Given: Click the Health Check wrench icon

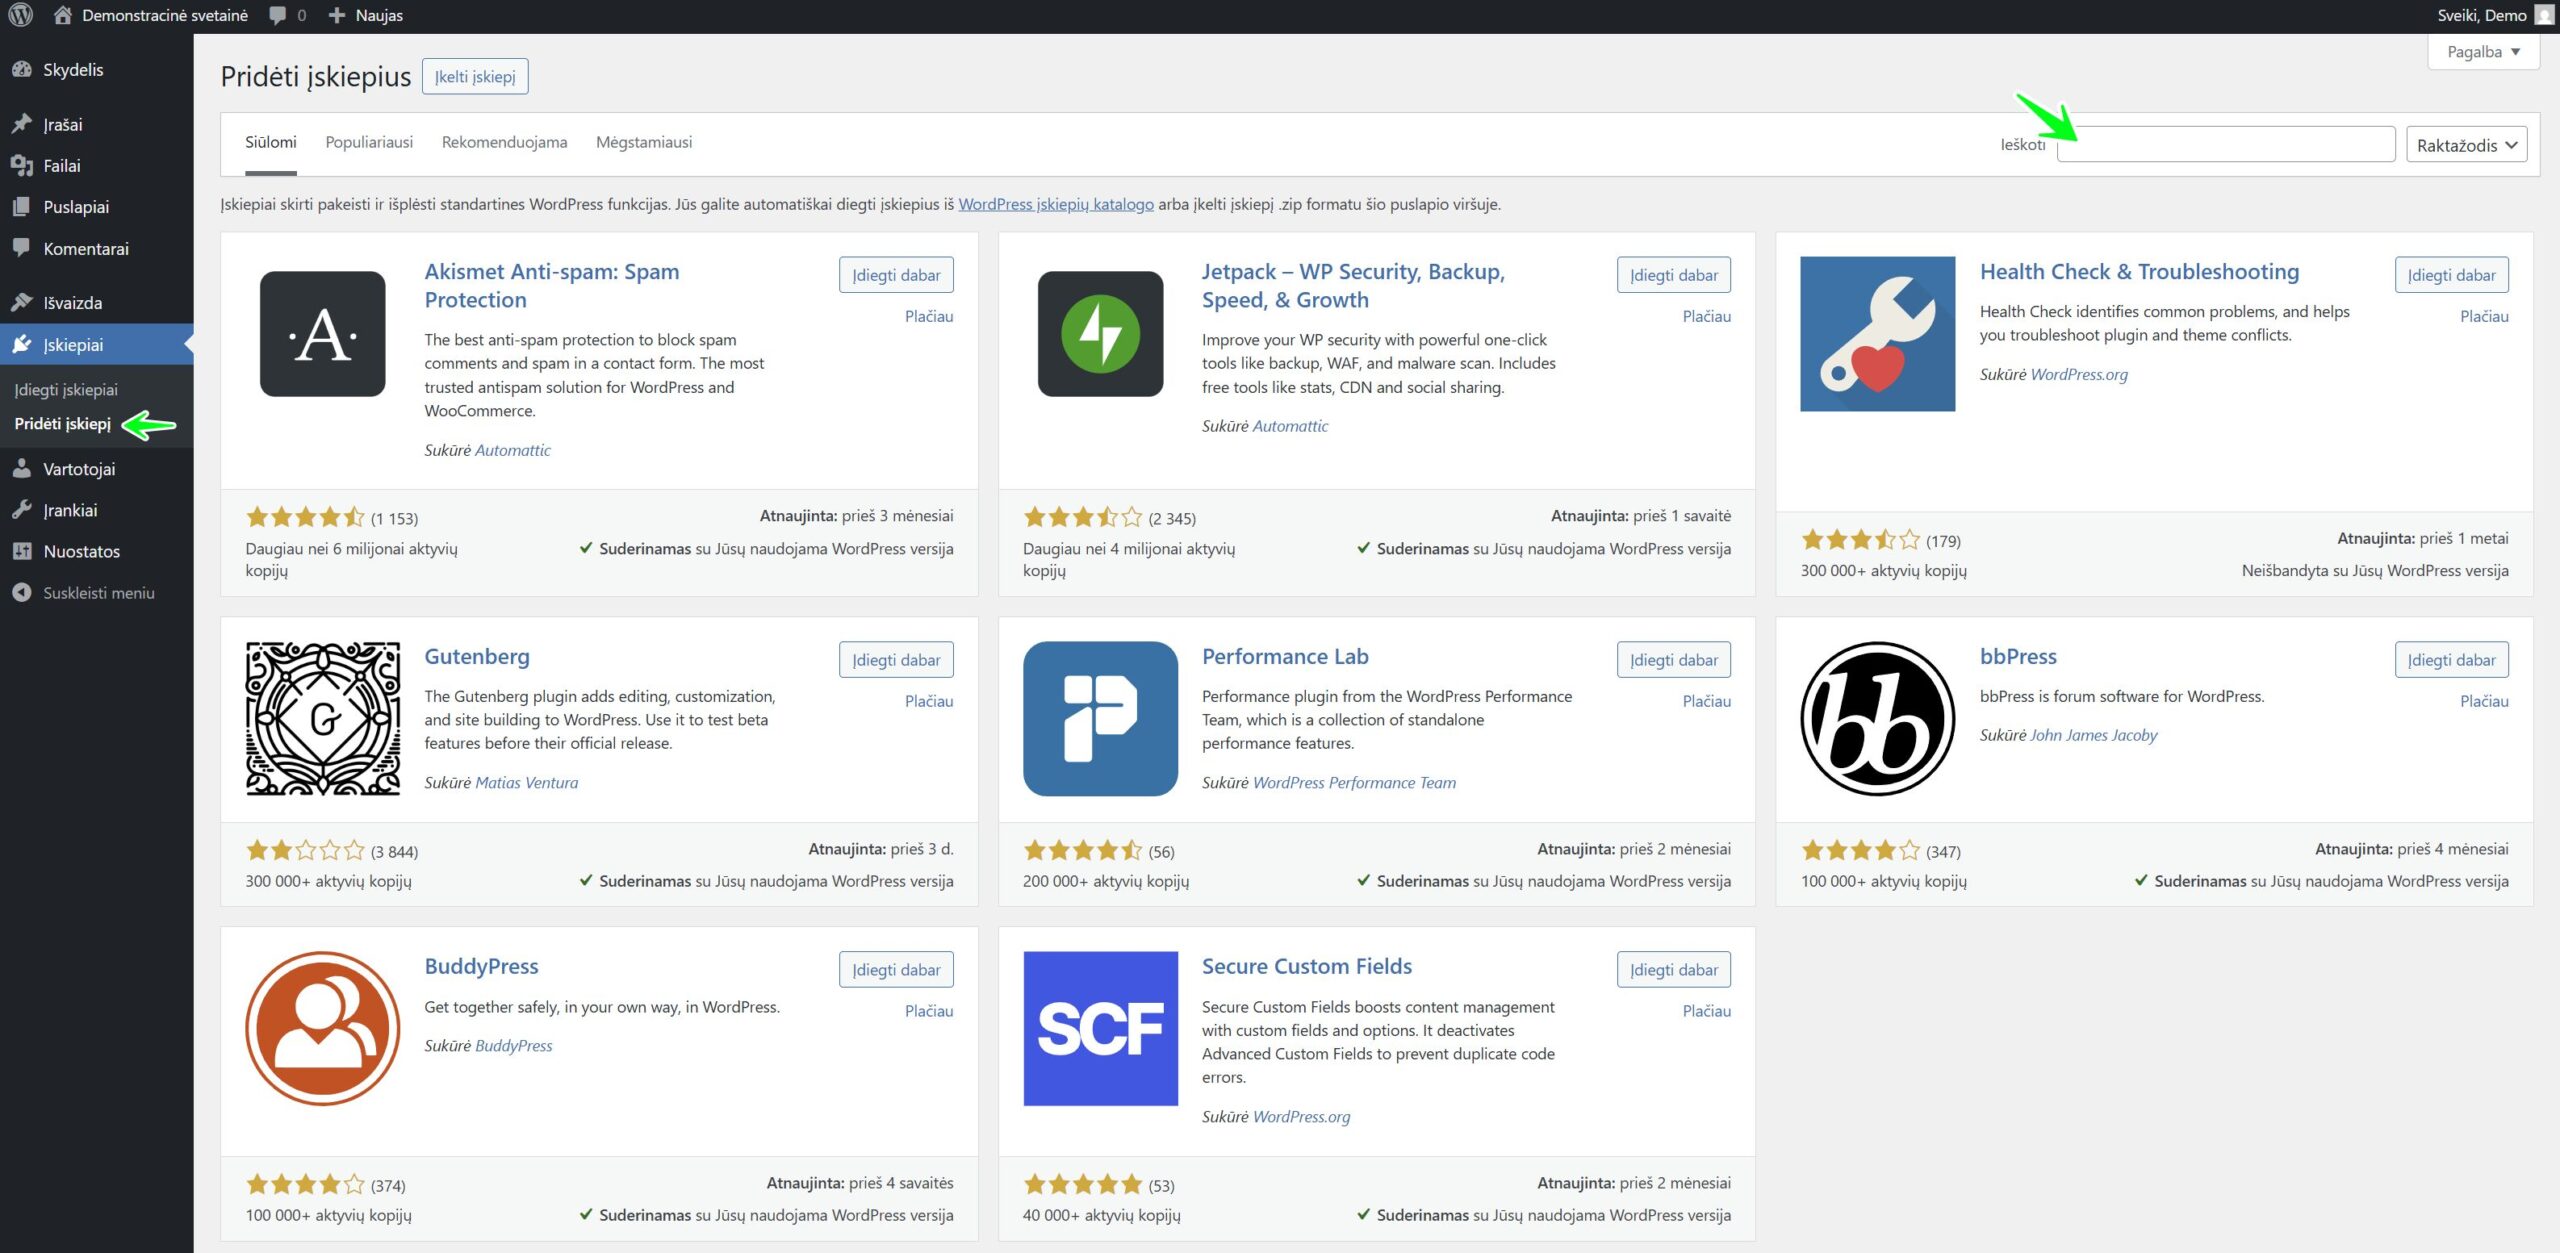Looking at the screenshot, I should tap(1877, 334).
